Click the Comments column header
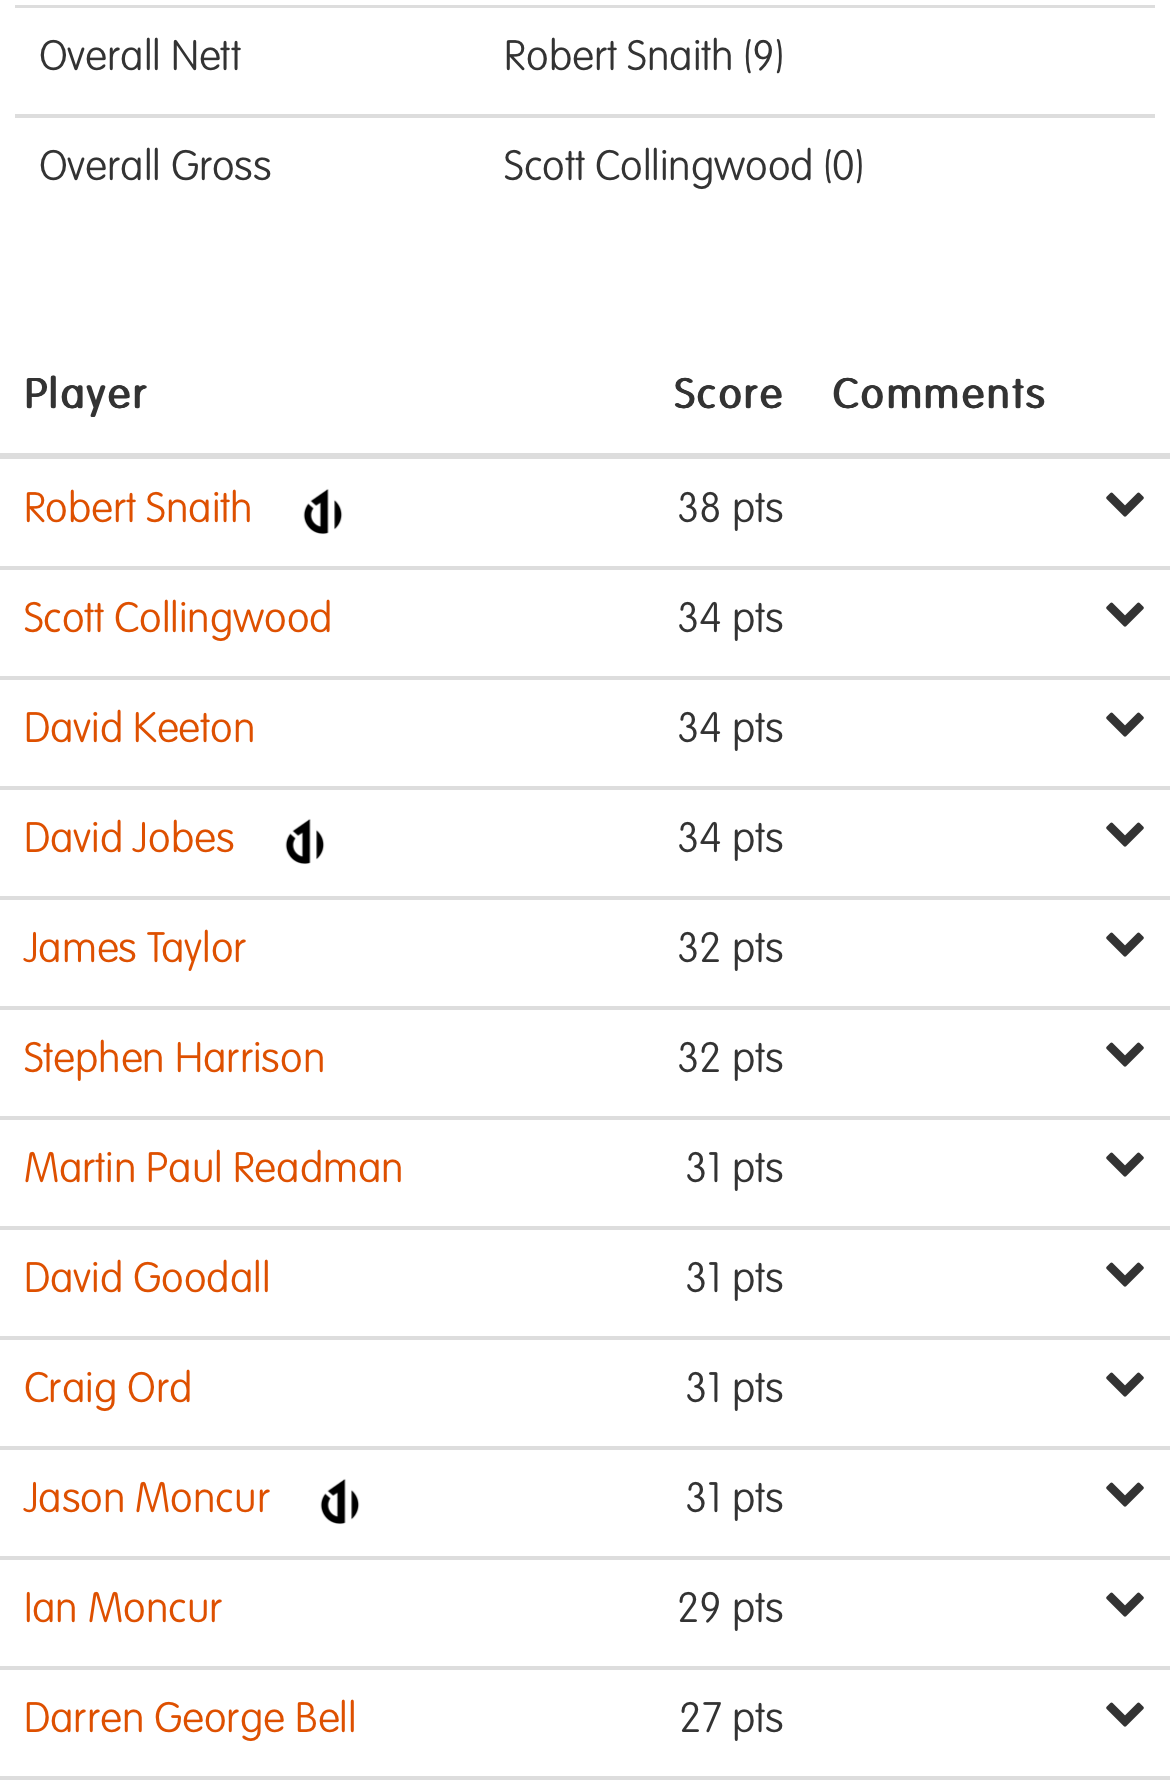Screen dimensions: 1170x1785 939,394
